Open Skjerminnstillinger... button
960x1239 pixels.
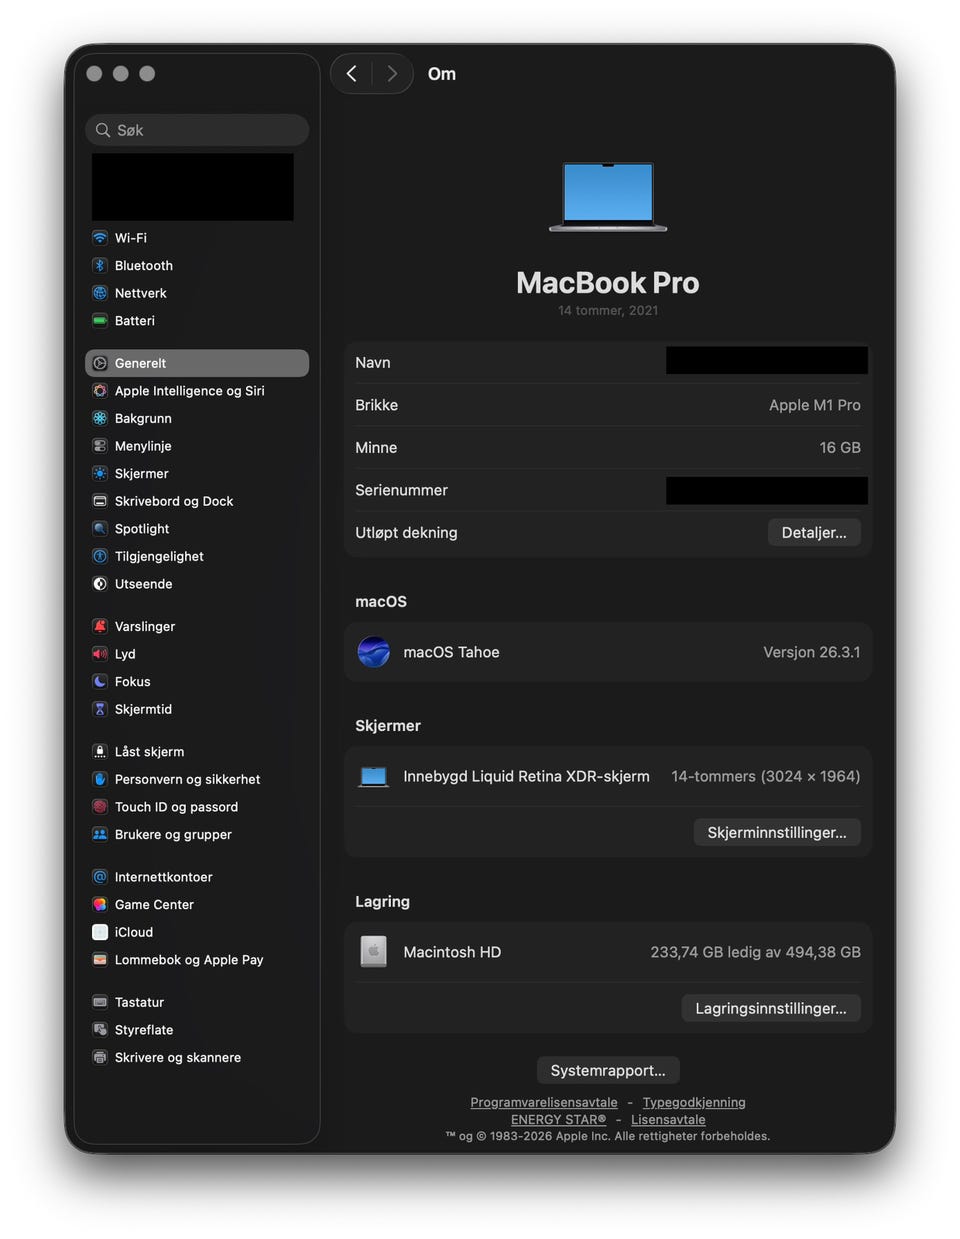(777, 833)
